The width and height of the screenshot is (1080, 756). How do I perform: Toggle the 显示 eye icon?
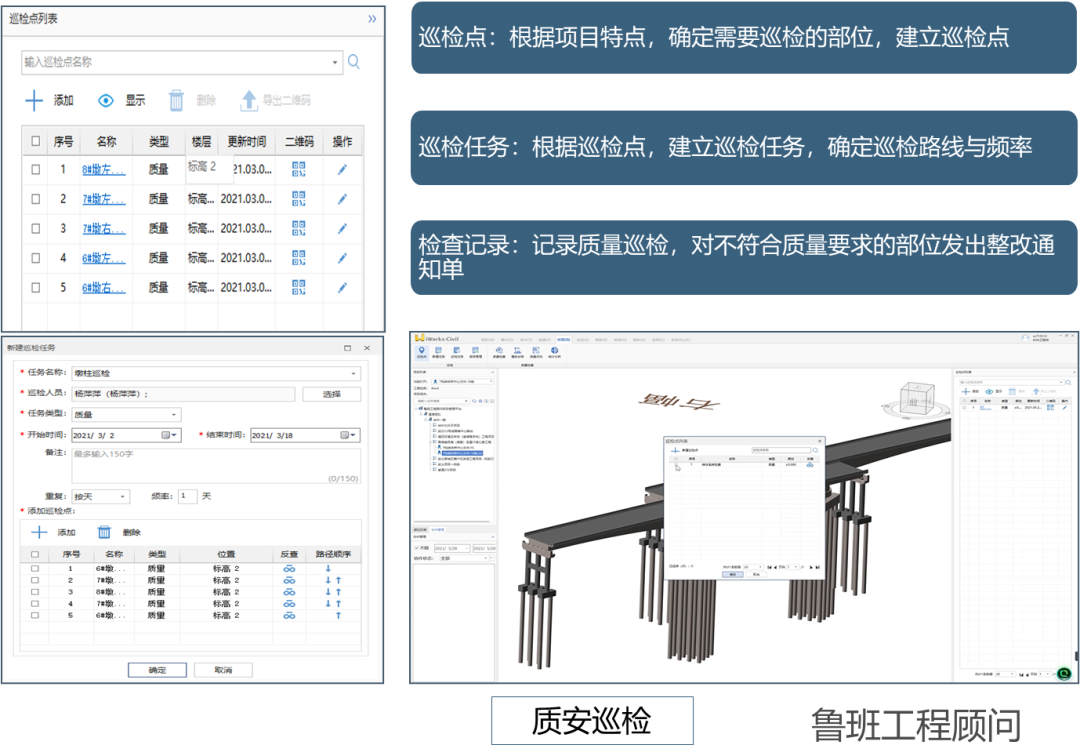tap(105, 101)
